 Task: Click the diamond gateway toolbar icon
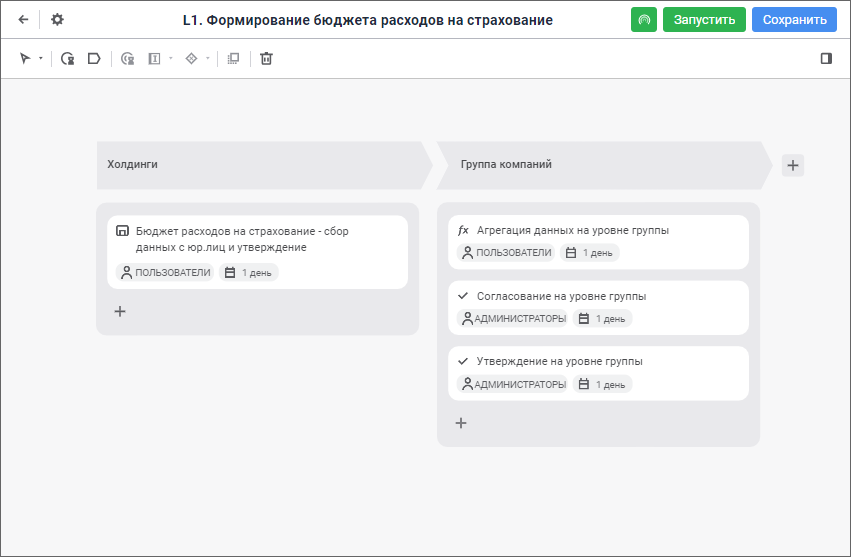coord(192,59)
